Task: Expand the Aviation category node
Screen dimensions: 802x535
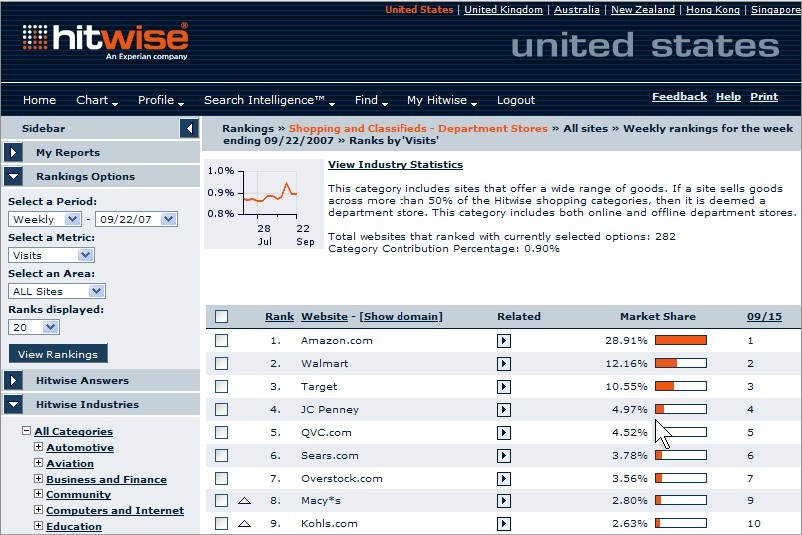Action: point(38,463)
